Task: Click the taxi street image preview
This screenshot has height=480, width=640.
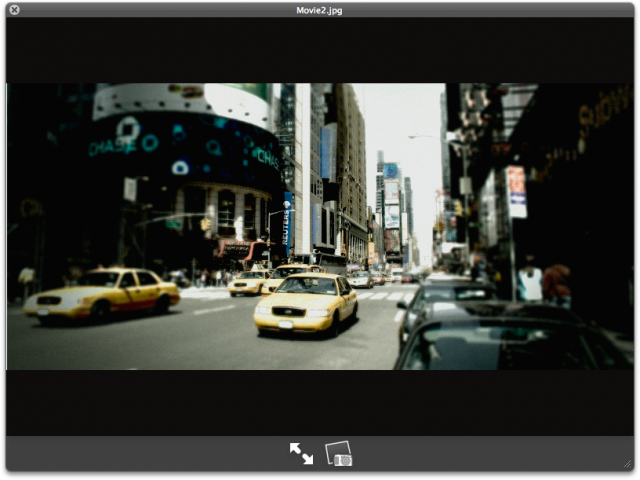Action: tap(320, 227)
